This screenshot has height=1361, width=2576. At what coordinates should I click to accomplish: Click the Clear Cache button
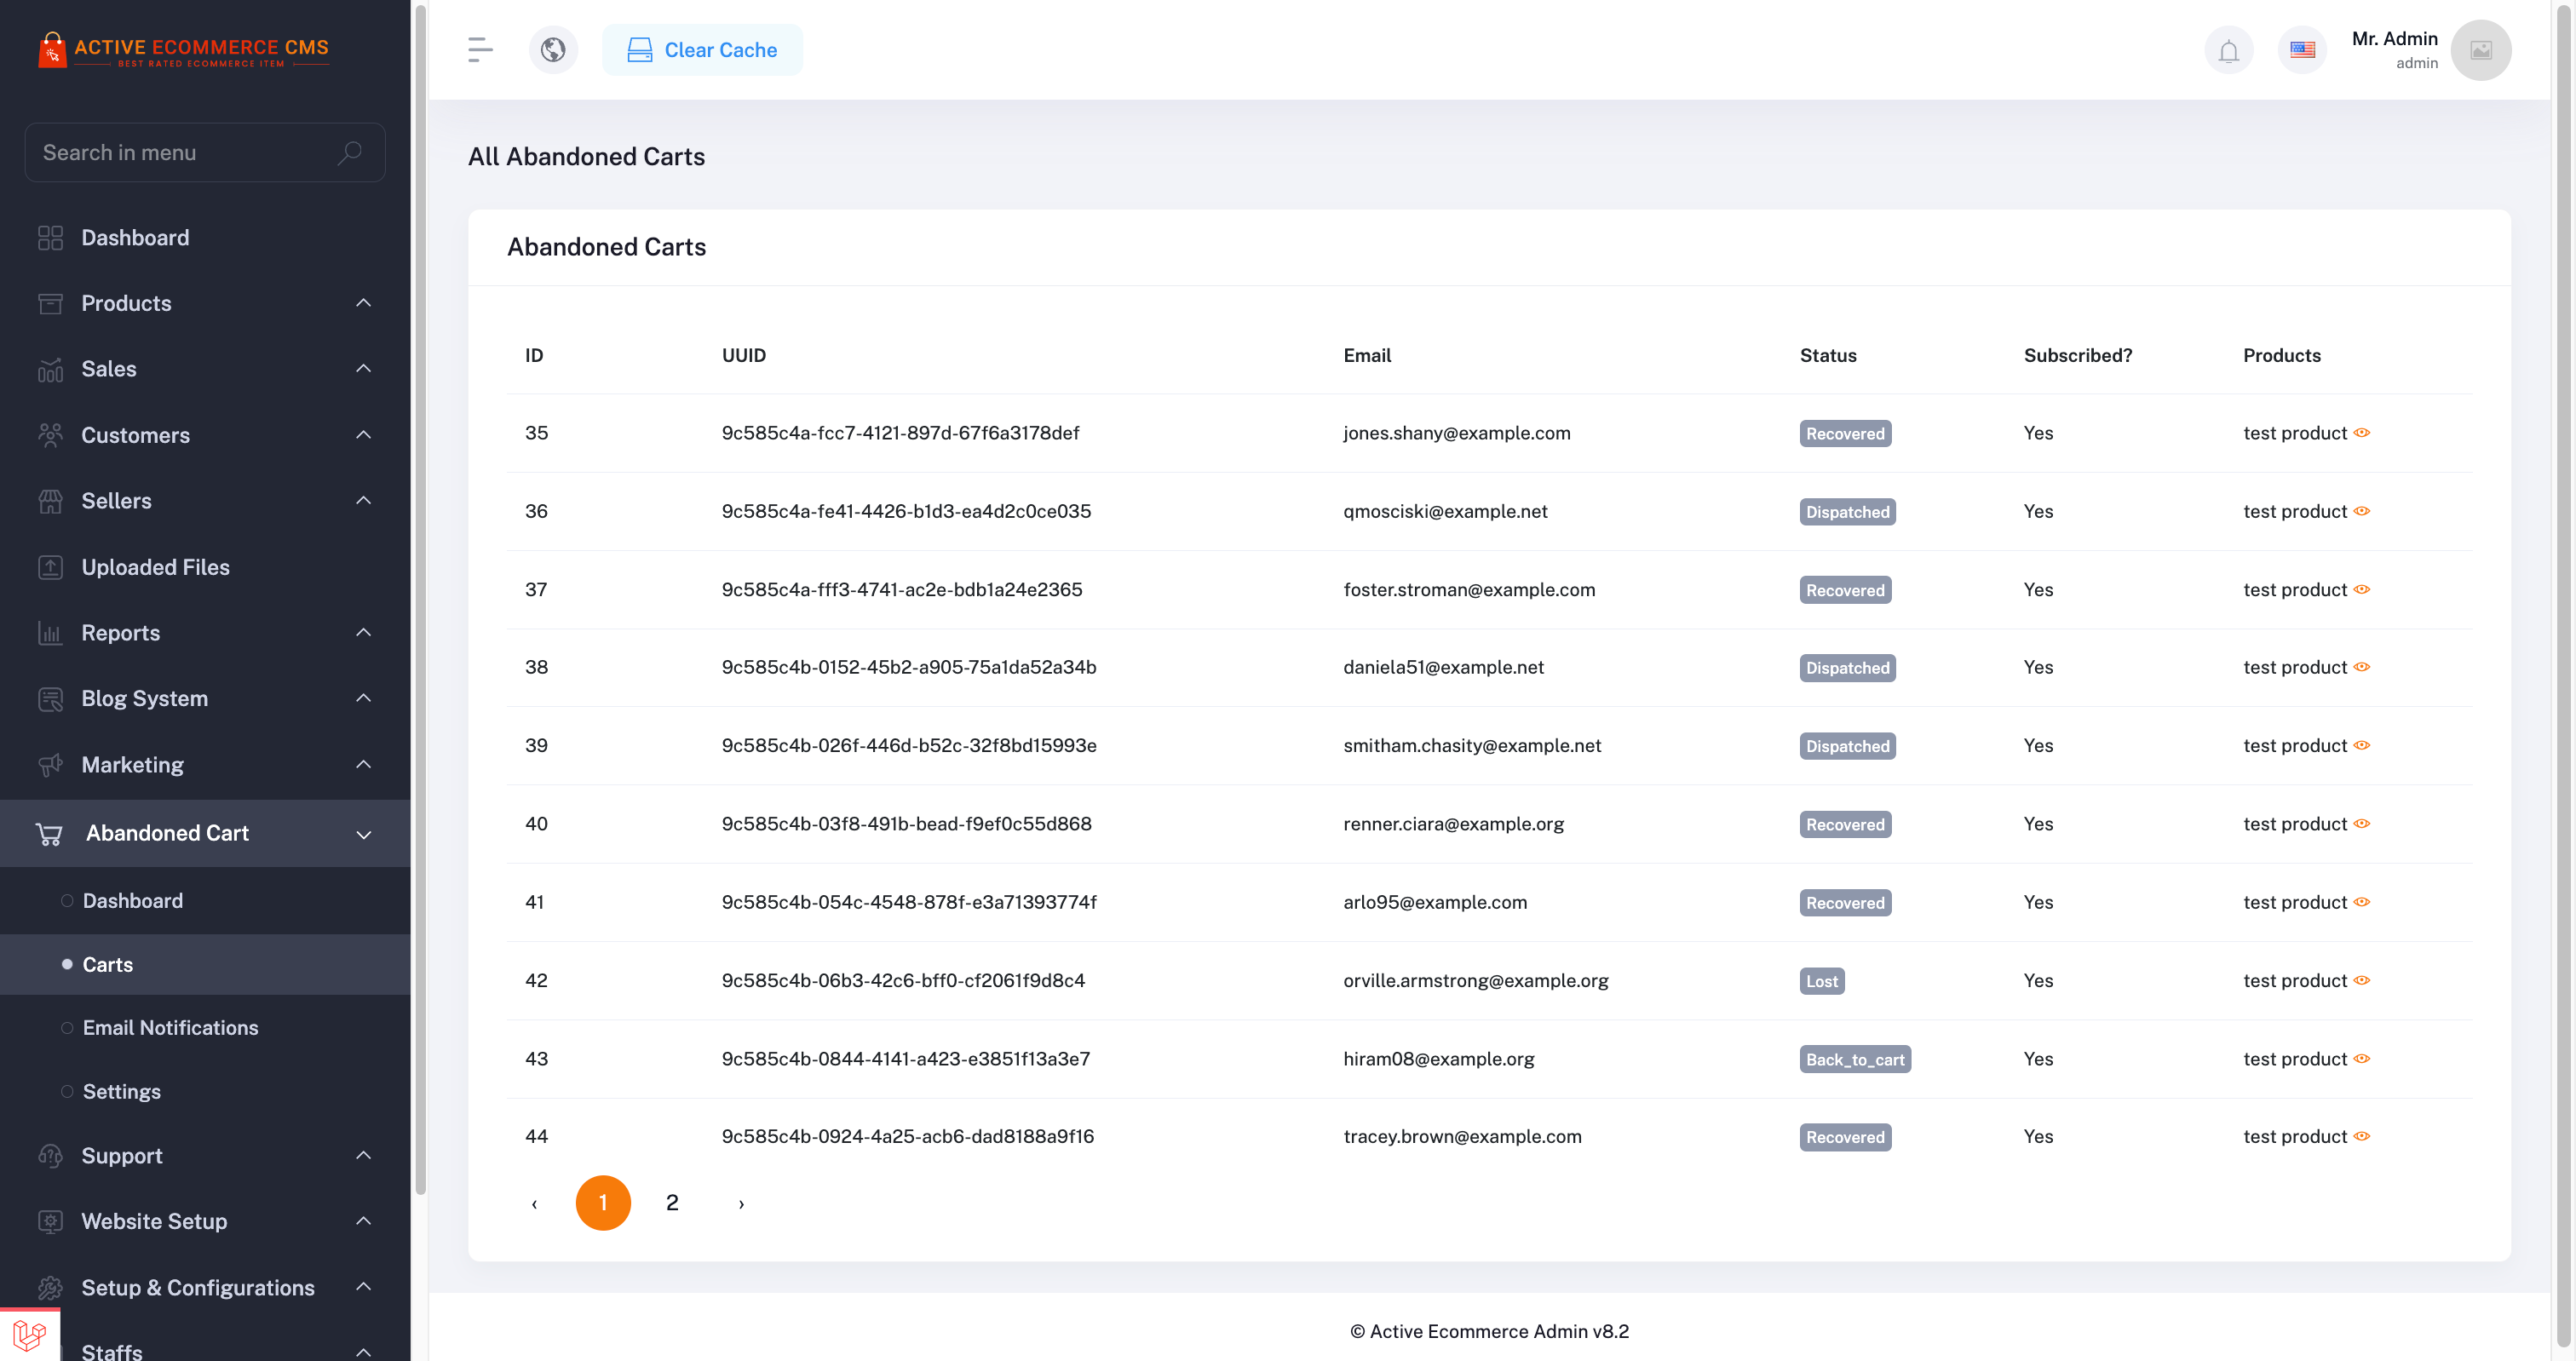coord(702,49)
